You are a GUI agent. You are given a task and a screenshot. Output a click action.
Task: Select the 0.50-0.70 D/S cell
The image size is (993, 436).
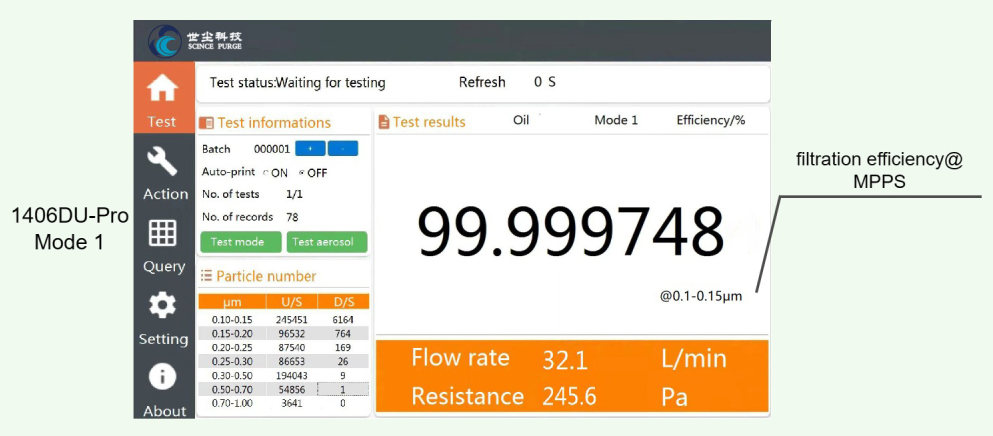[x=343, y=389]
